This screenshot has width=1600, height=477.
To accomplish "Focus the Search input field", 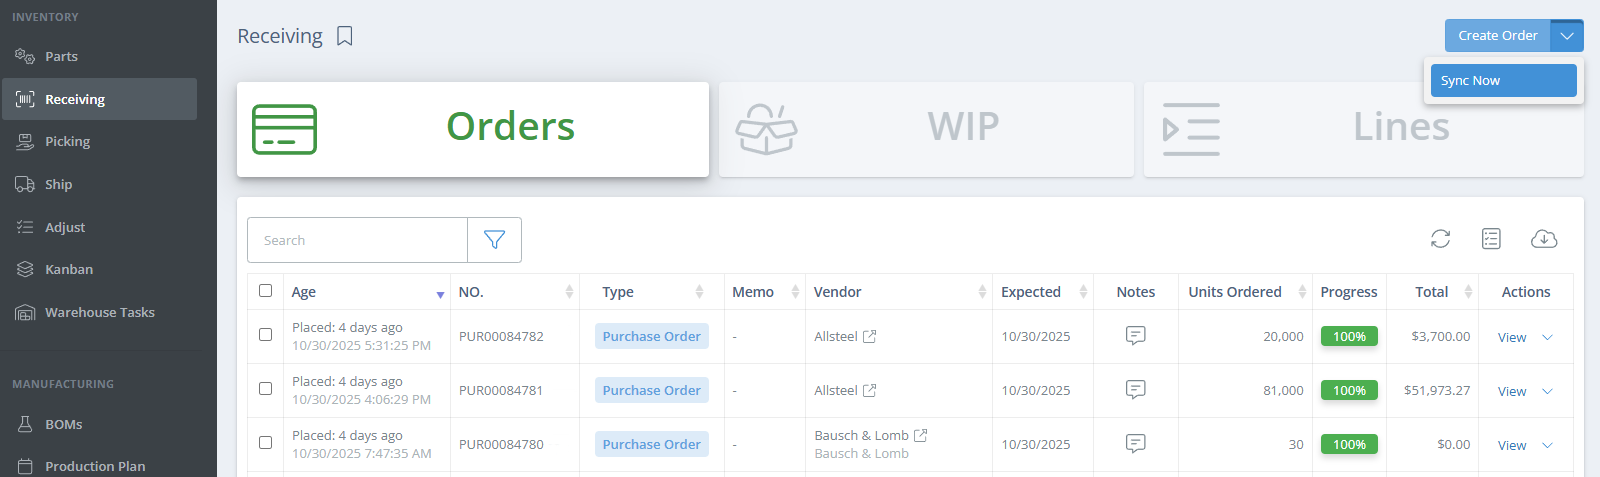I will [x=357, y=240].
